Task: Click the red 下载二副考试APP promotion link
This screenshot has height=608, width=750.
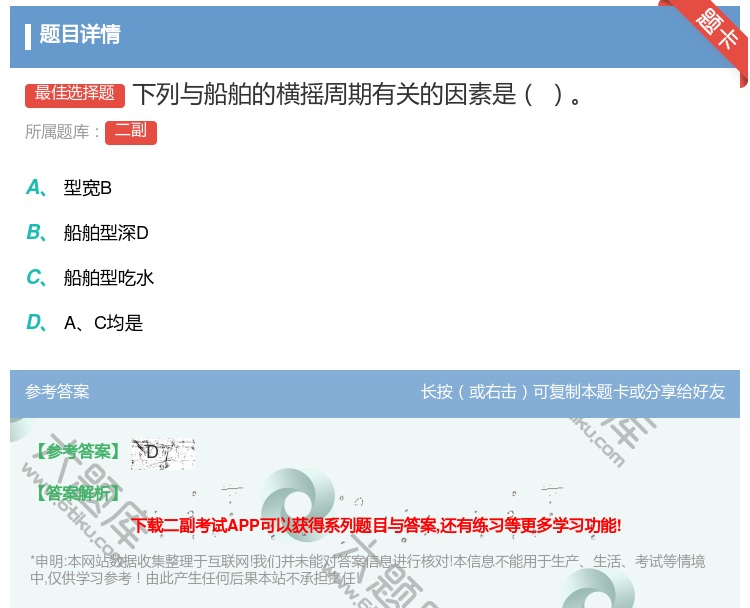Action: [x=376, y=525]
